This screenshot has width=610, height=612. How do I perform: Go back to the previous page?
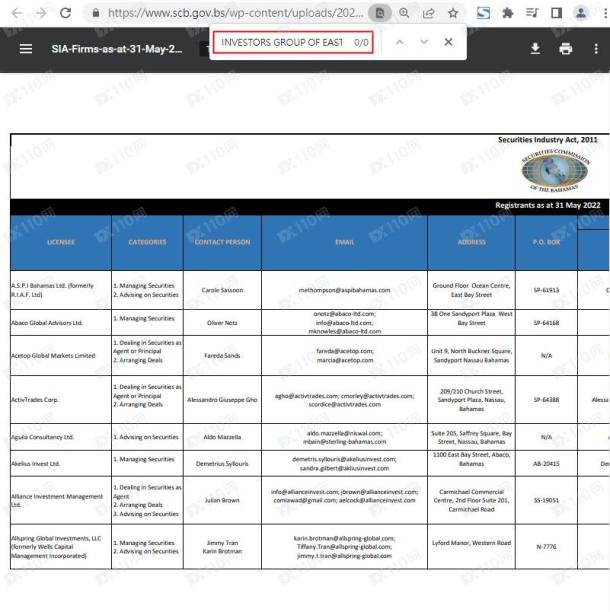pos(17,13)
